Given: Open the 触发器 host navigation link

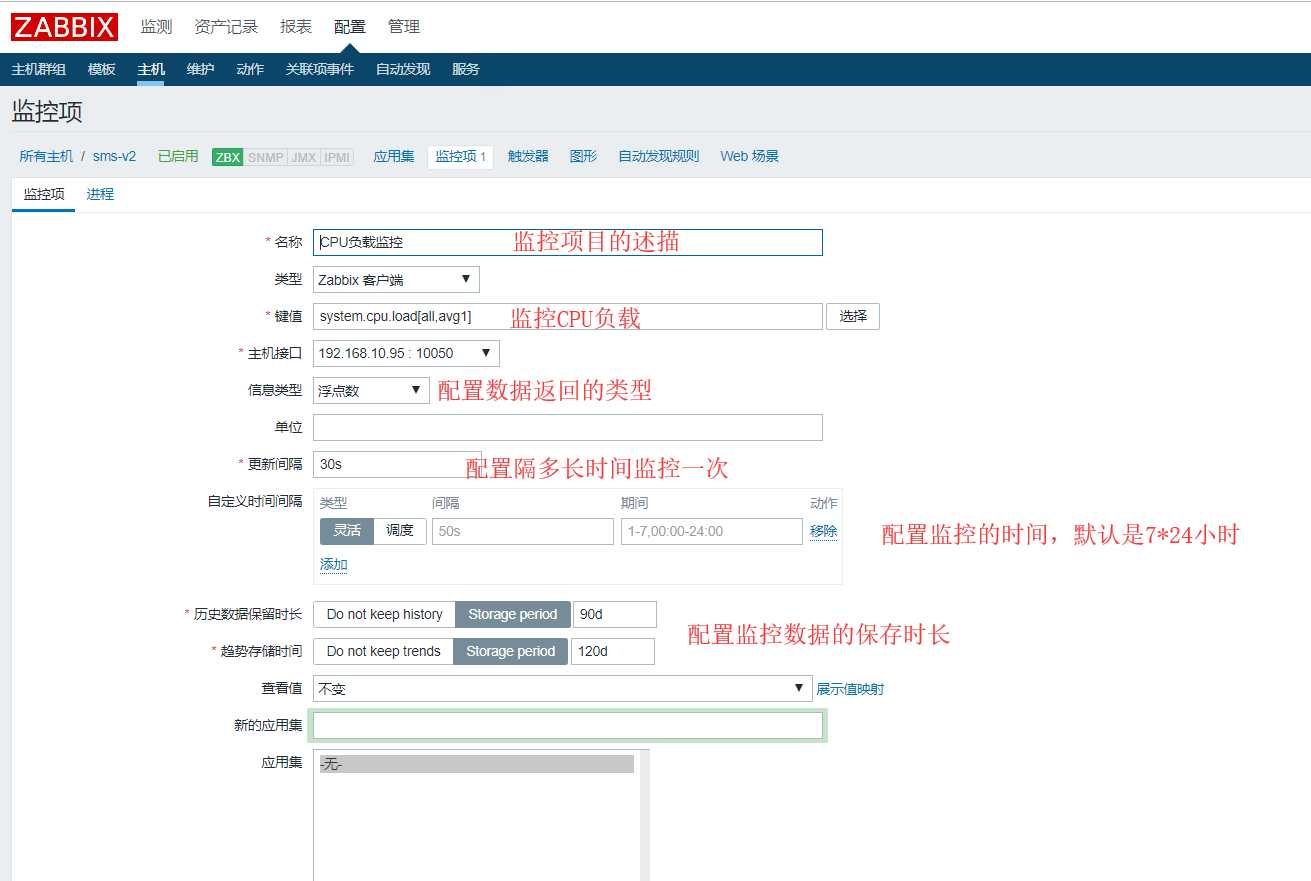Looking at the screenshot, I should point(528,157).
